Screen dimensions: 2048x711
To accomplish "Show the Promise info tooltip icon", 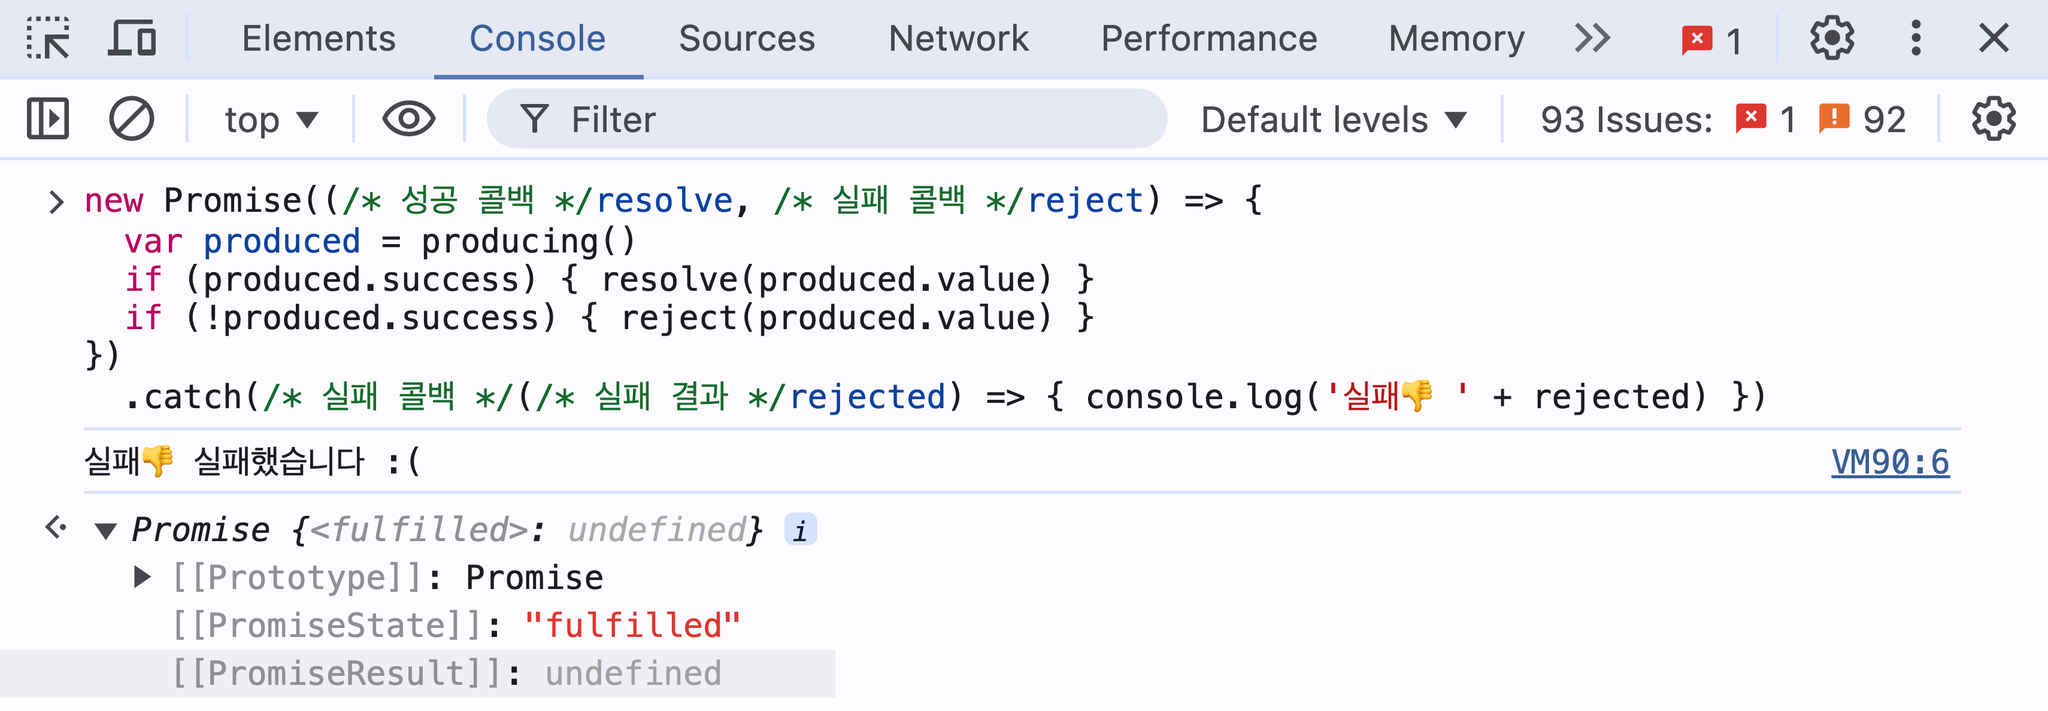I will (800, 529).
